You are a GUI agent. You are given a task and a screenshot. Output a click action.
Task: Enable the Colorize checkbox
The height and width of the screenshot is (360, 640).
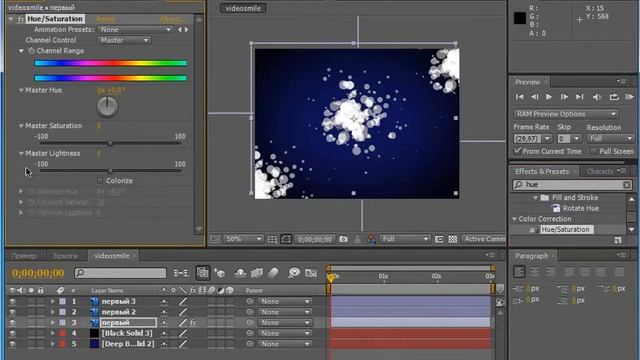pyautogui.click(x=100, y=180)
